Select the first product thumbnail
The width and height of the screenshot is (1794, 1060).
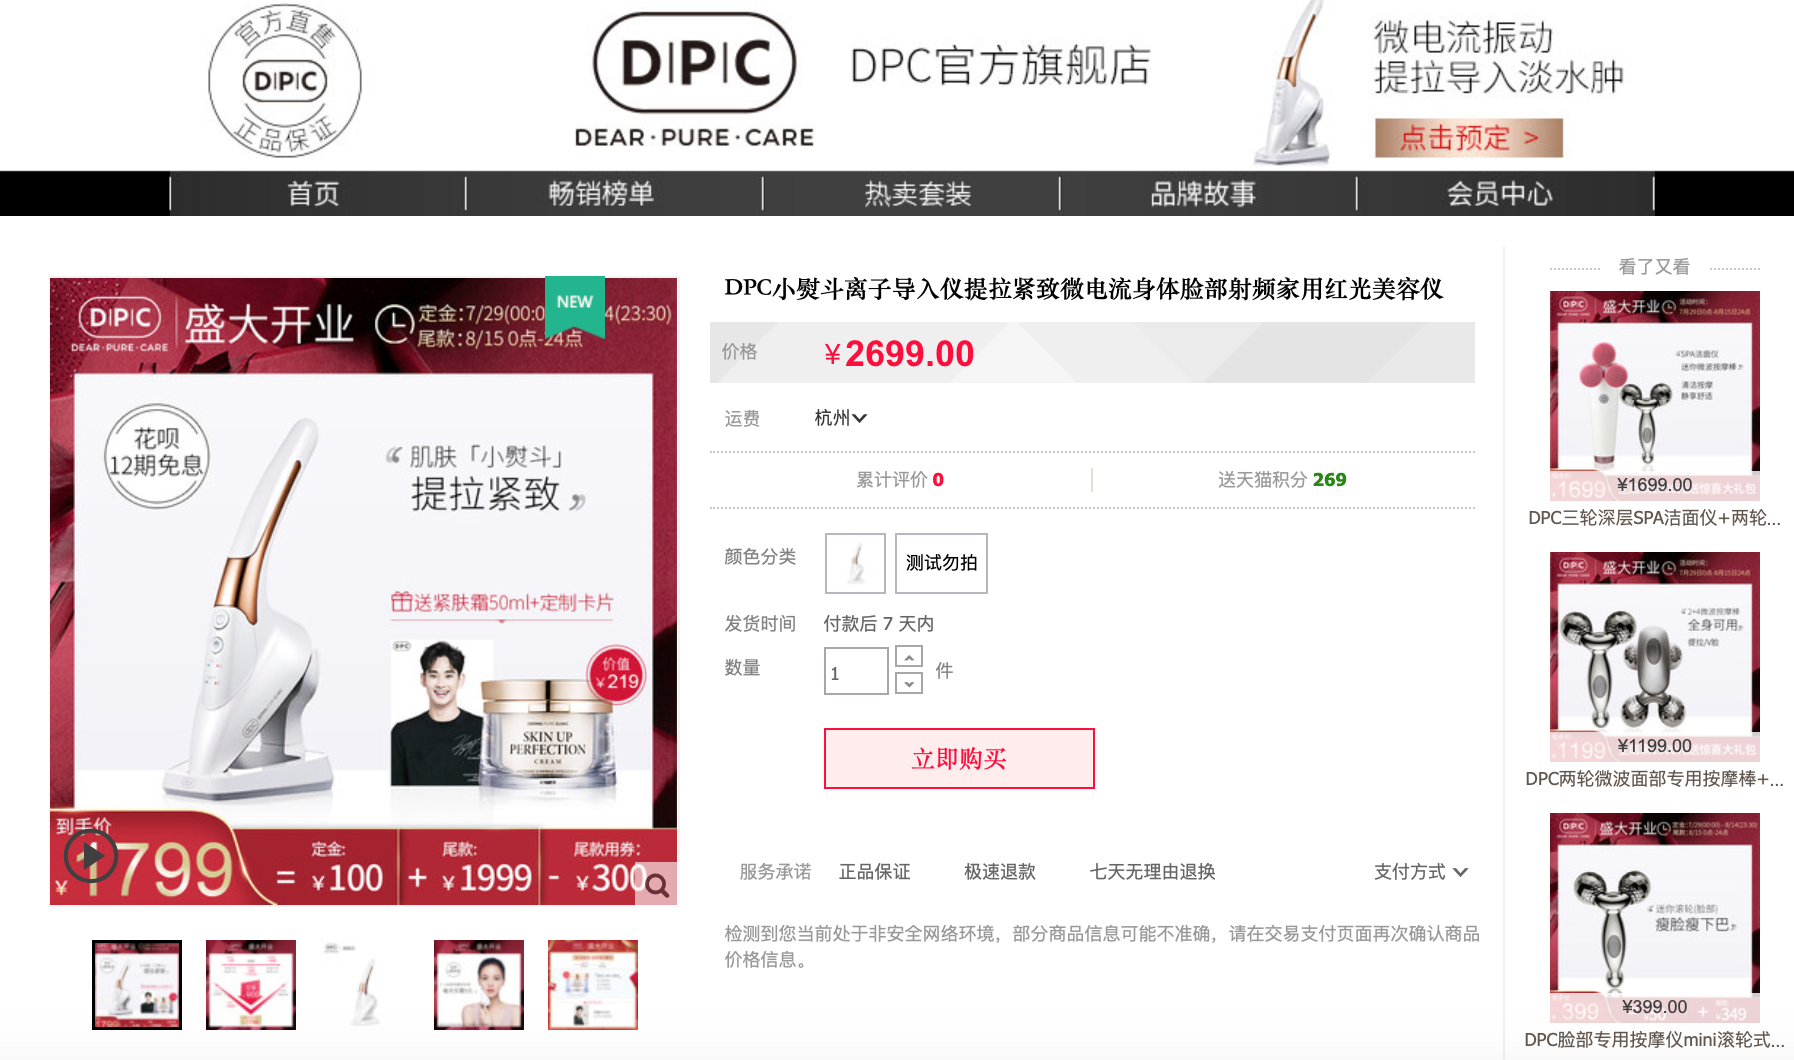pyautogui.click(x=137, y=985)
